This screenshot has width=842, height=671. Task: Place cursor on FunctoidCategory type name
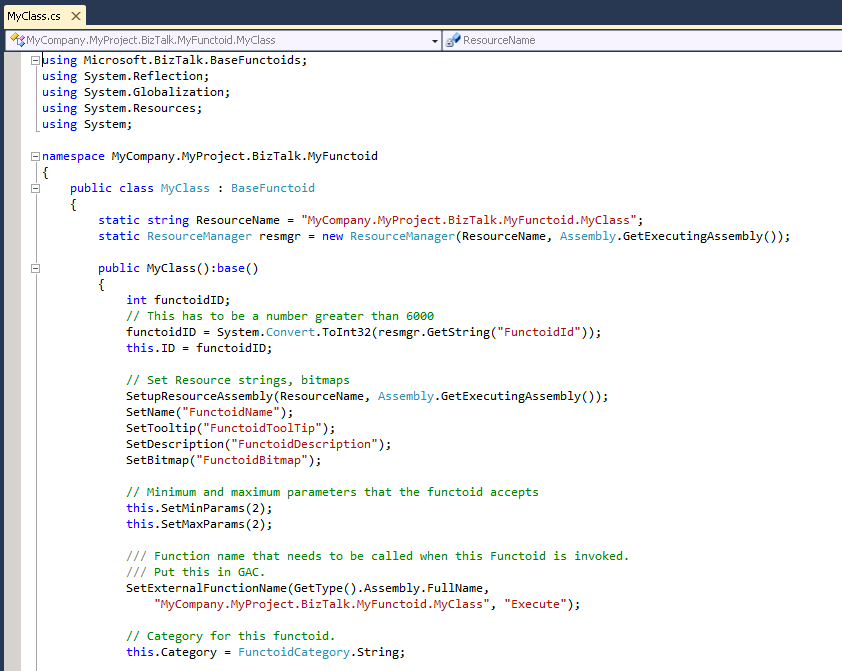tap(294, 652)
